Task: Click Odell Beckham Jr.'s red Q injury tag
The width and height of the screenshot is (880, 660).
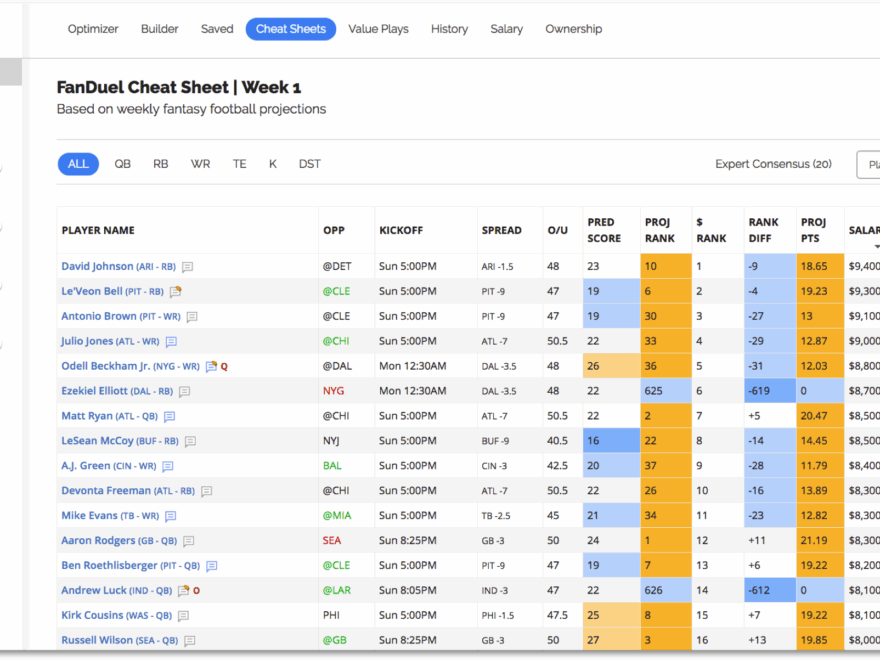Action: [x=224, y=367]
